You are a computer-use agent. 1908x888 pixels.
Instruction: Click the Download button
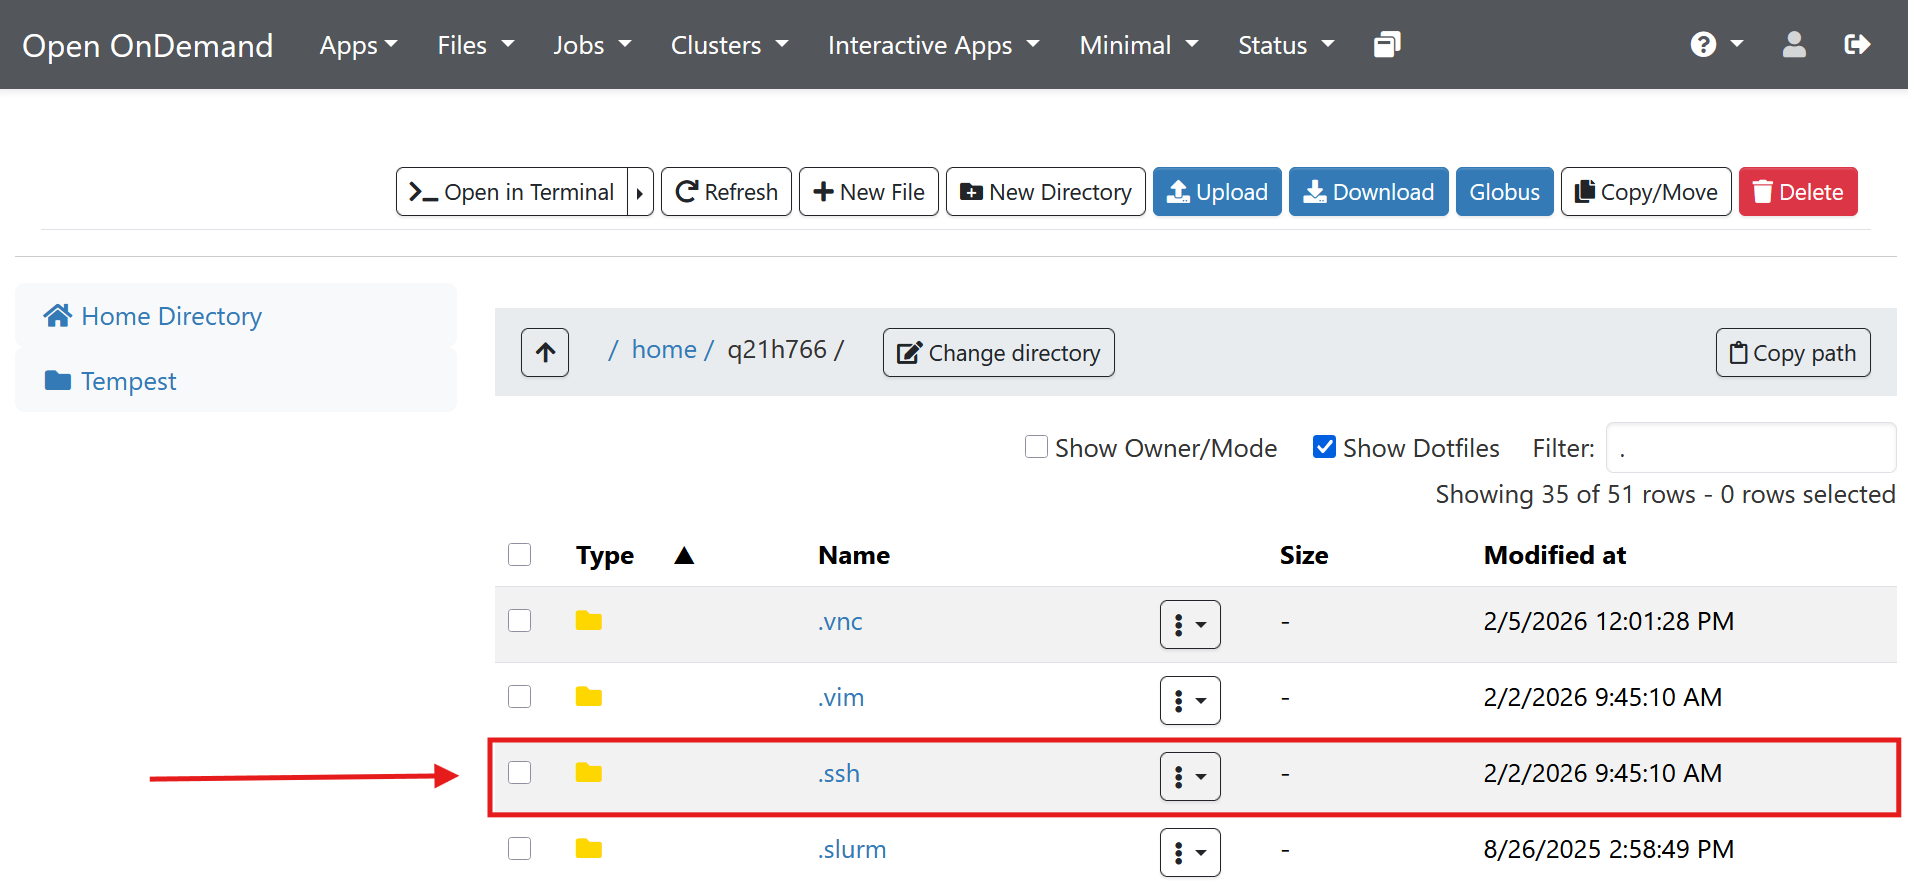[1368, 192]
